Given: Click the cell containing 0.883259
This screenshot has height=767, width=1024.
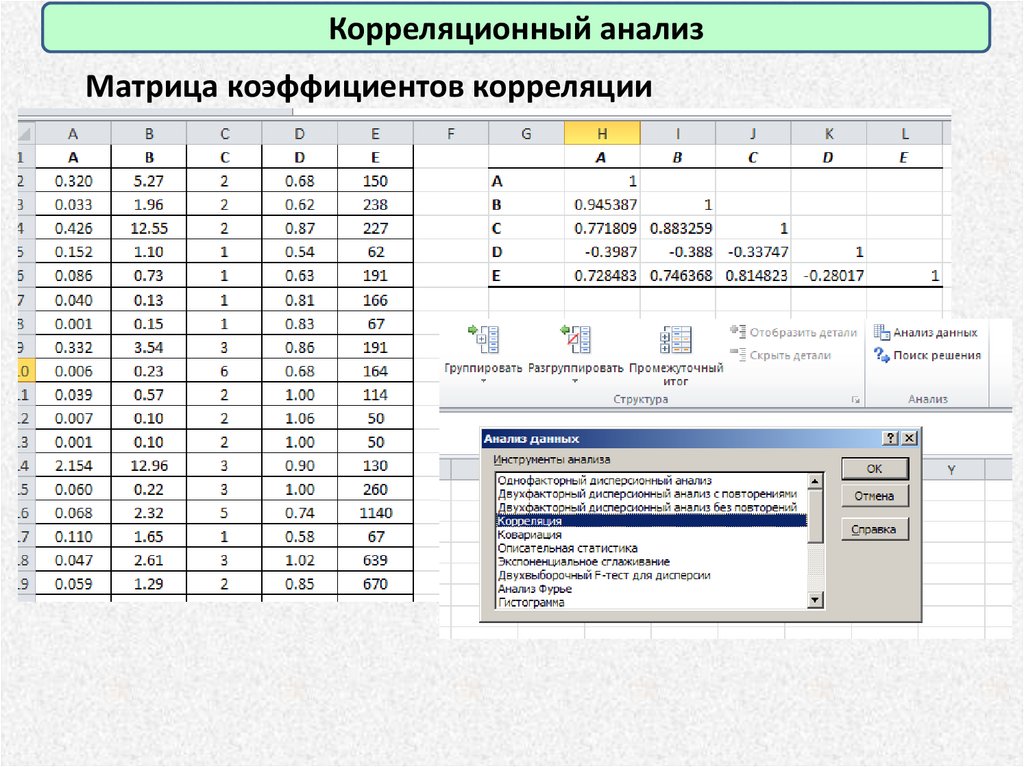Looking at the screenshot, I should [678, 228].
